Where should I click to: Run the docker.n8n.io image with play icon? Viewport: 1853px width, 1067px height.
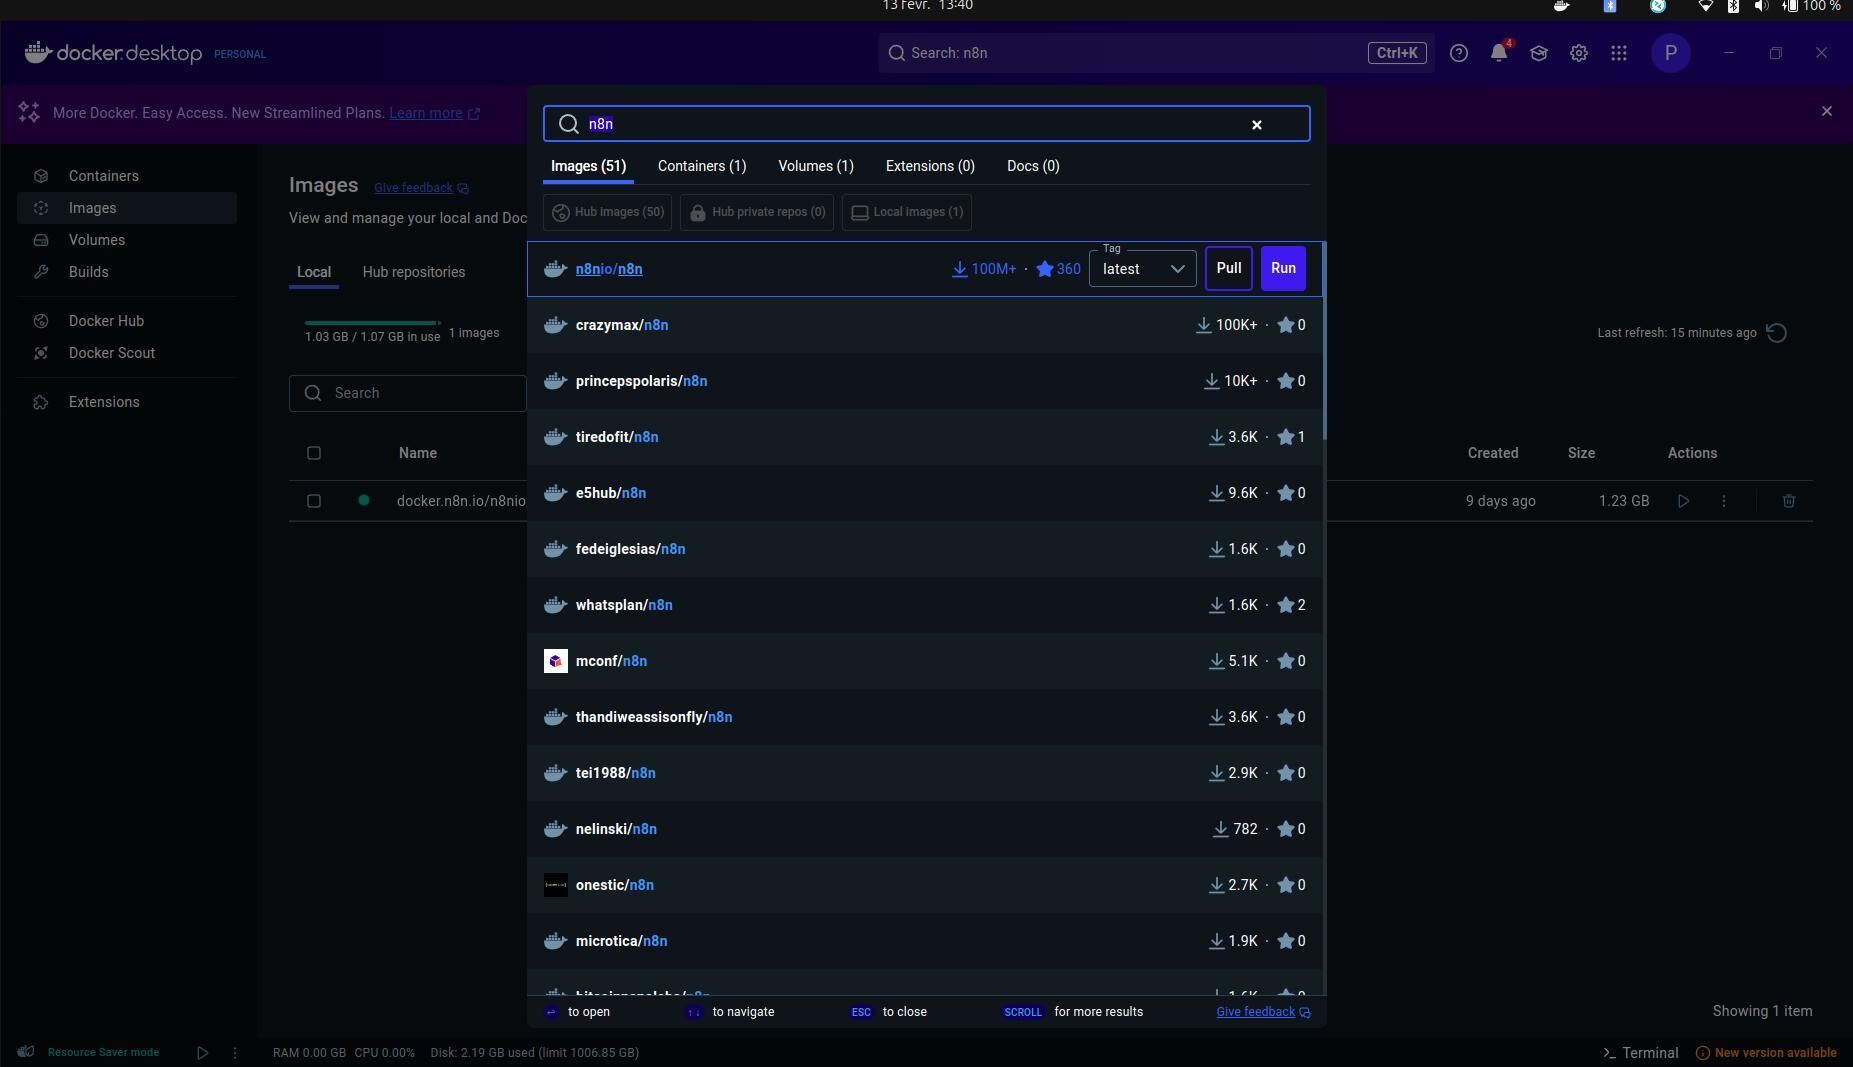(x=1684, y=501)
